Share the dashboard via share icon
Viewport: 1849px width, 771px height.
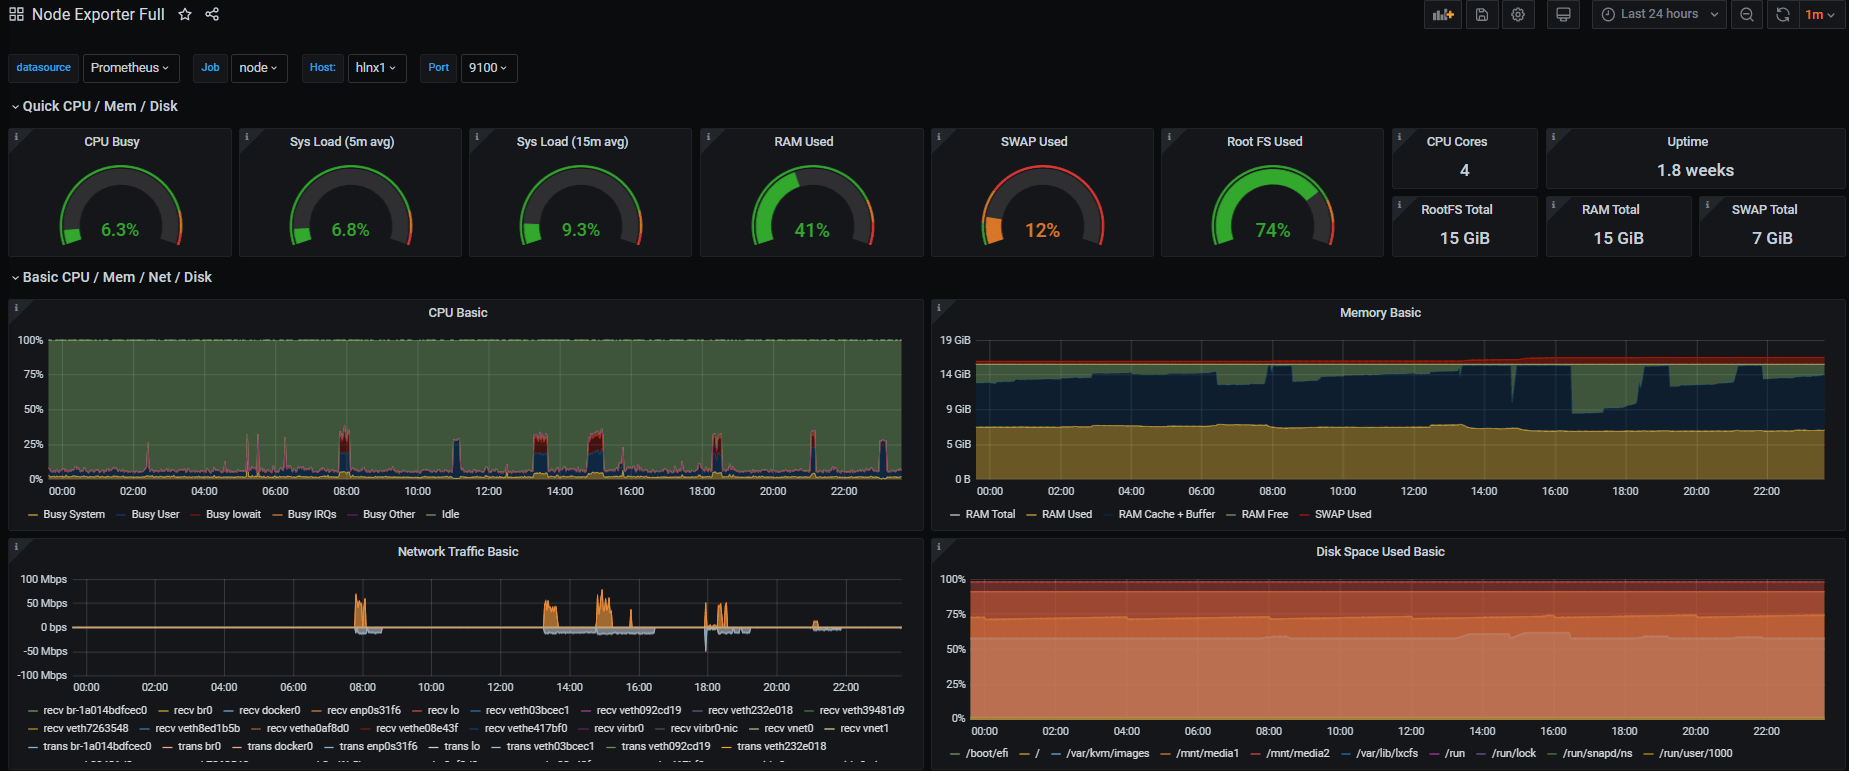(212, 15)
